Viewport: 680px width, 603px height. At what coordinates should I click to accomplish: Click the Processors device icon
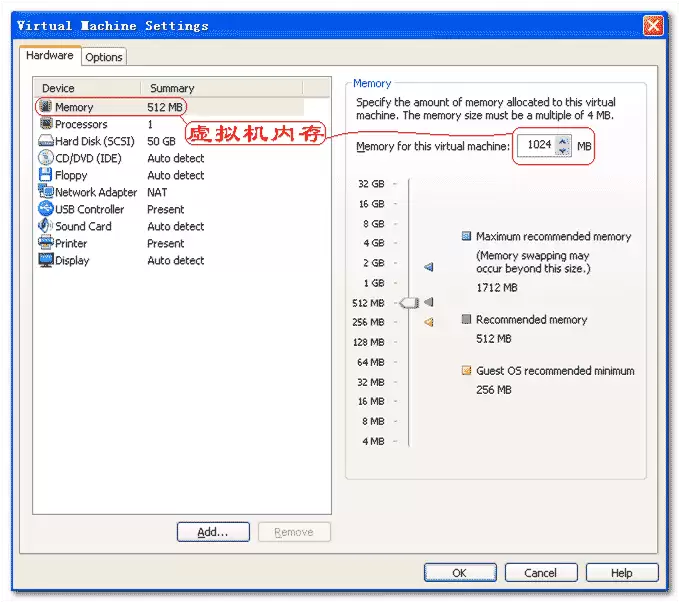[46, 124]
